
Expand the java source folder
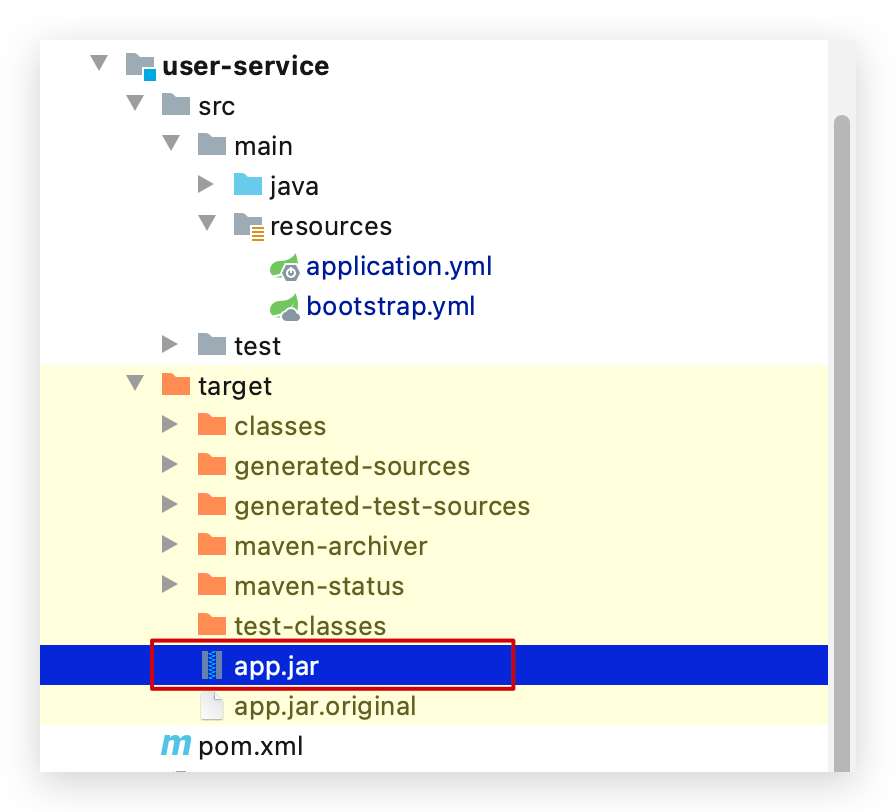pos(206,185)
